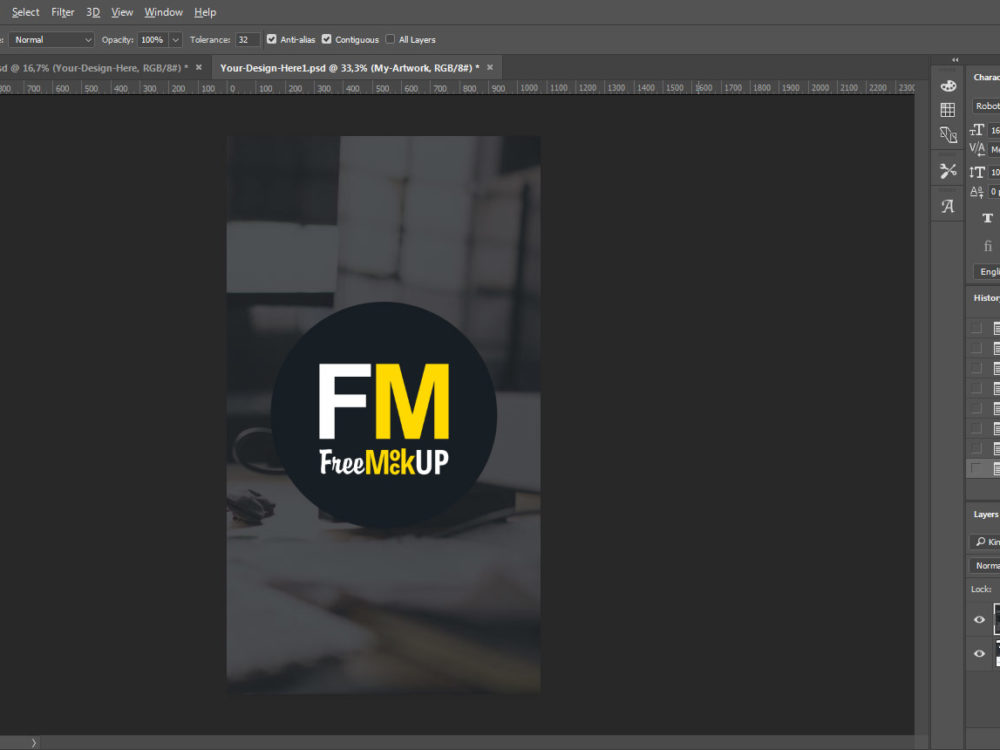Uncheck the Contiguous checkbox
The height and width of the screenshot is (750, 1000).
point(327,39)
